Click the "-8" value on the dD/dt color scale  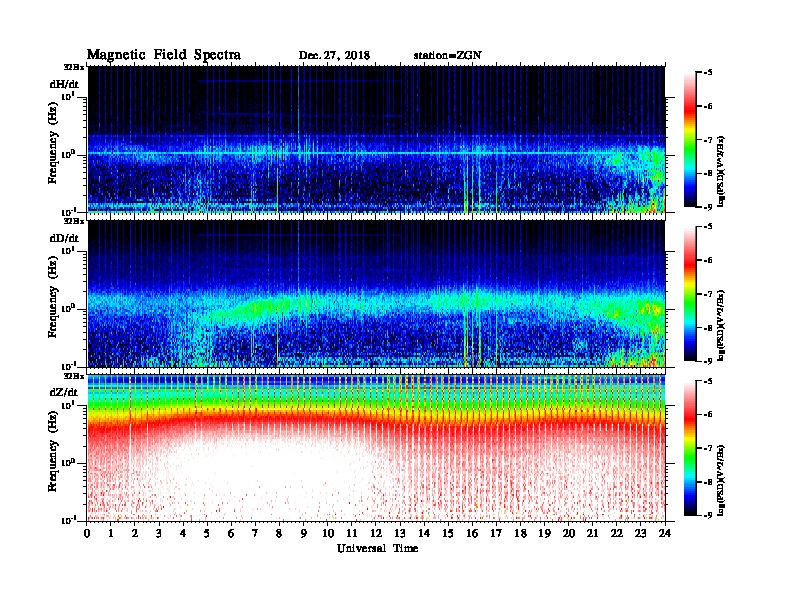tap(708, 328)
